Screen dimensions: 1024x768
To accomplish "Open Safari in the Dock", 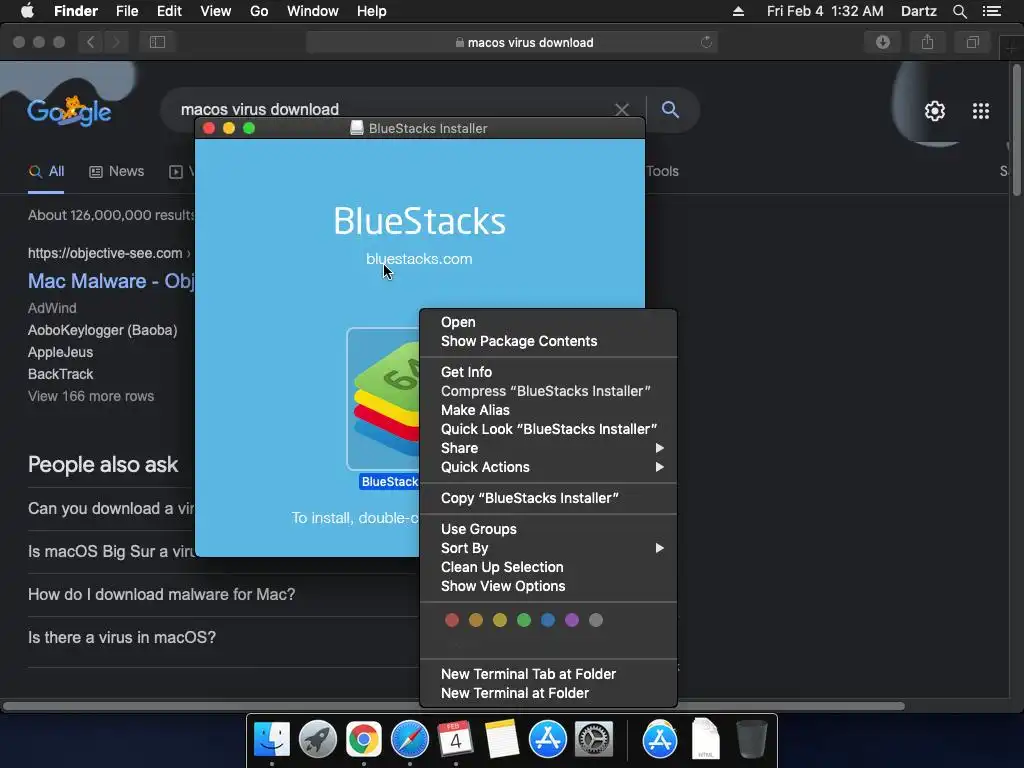I will coord(409,739).
